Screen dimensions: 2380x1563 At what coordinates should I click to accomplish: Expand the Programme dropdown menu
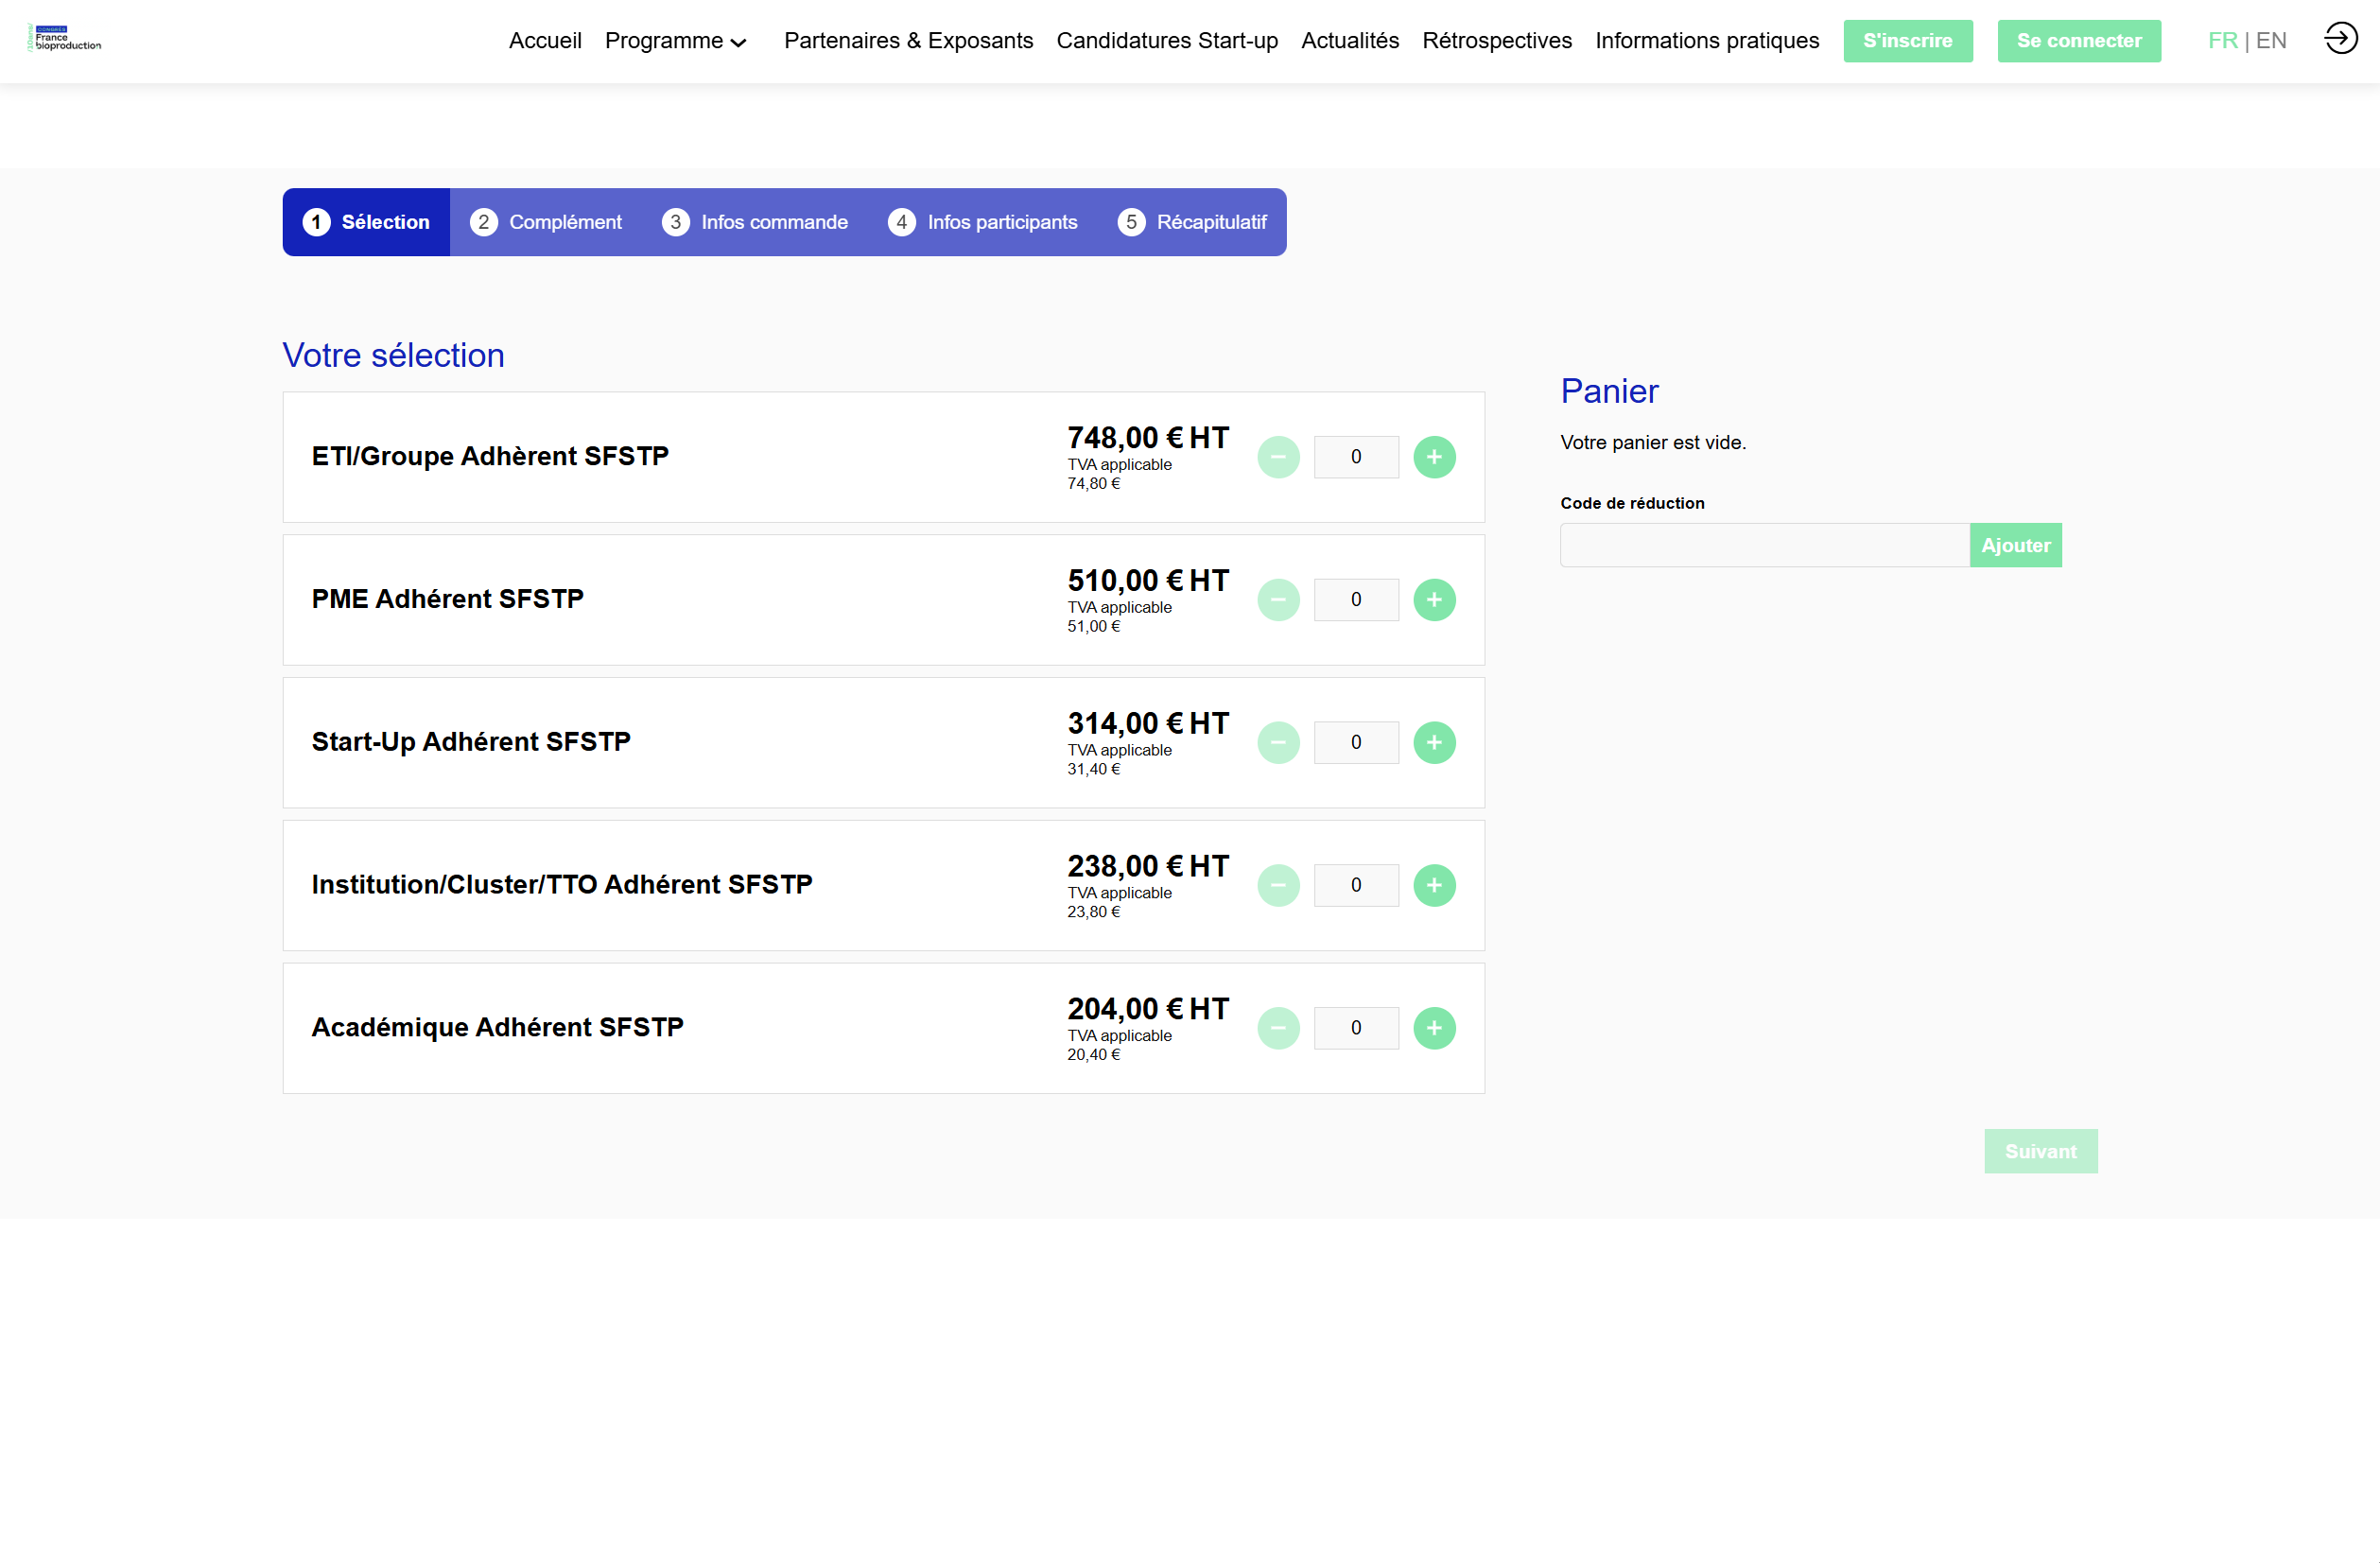[676, 41]
